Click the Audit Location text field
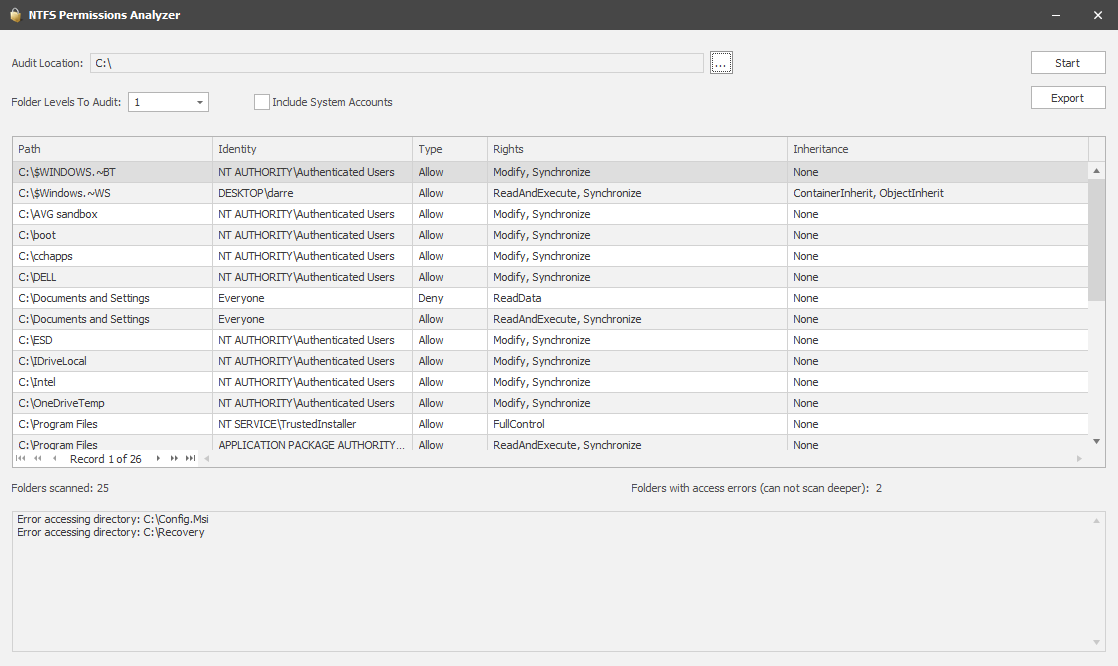The height and width of the screenshot is (666, 1118). click(396, 63)
